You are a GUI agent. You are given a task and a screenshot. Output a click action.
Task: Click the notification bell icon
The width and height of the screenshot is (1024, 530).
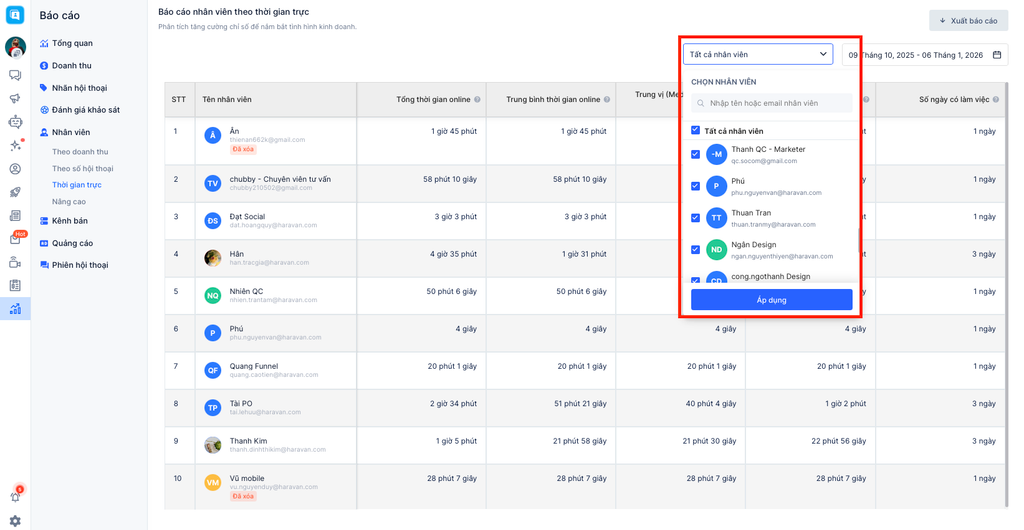(x=15, y=497)
